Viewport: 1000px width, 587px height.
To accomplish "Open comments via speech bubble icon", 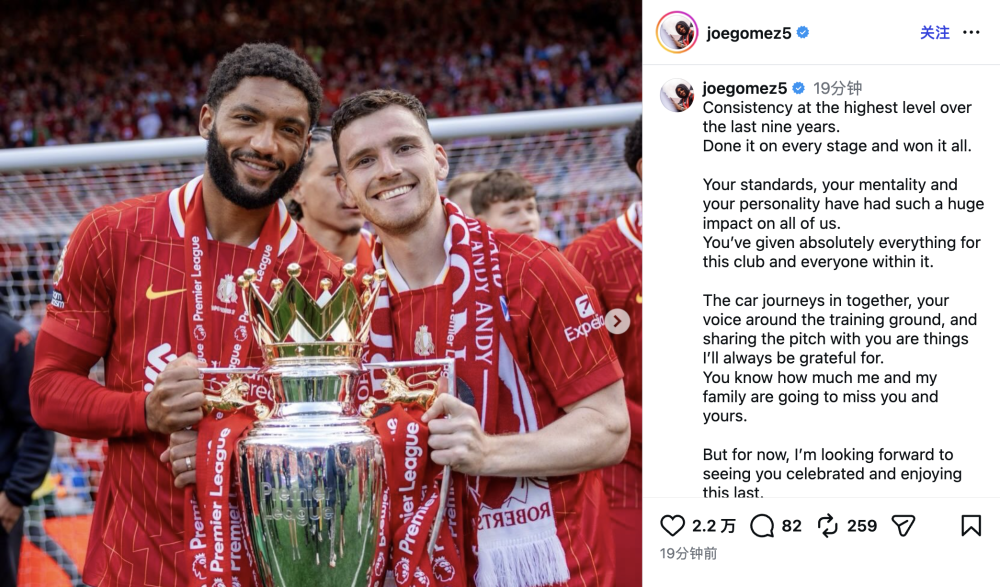I will coord(761,526).
